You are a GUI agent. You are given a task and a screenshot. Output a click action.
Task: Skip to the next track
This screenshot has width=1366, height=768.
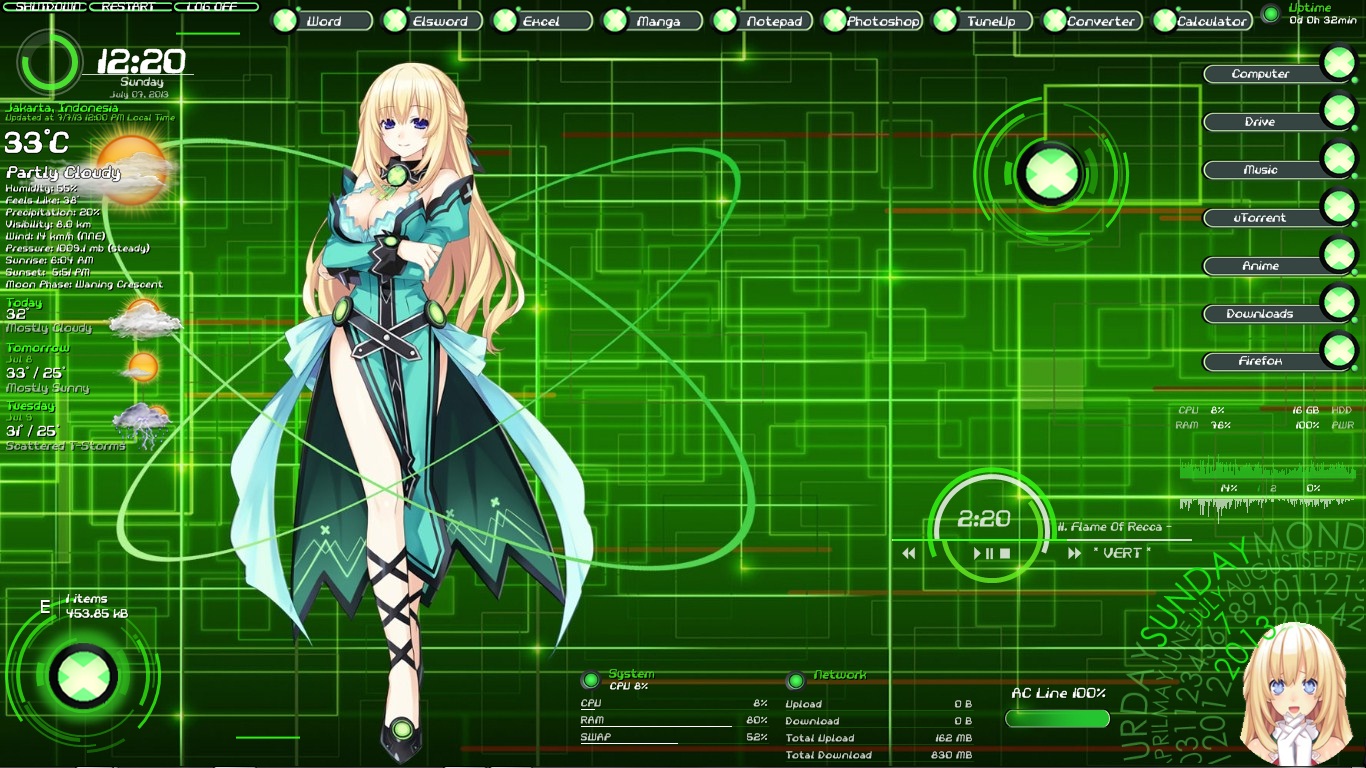point(1074,553)
